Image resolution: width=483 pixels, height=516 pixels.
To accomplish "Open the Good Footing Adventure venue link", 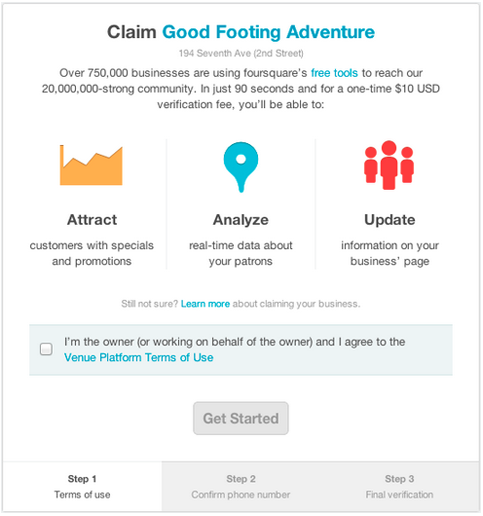I will click(268, 32).
